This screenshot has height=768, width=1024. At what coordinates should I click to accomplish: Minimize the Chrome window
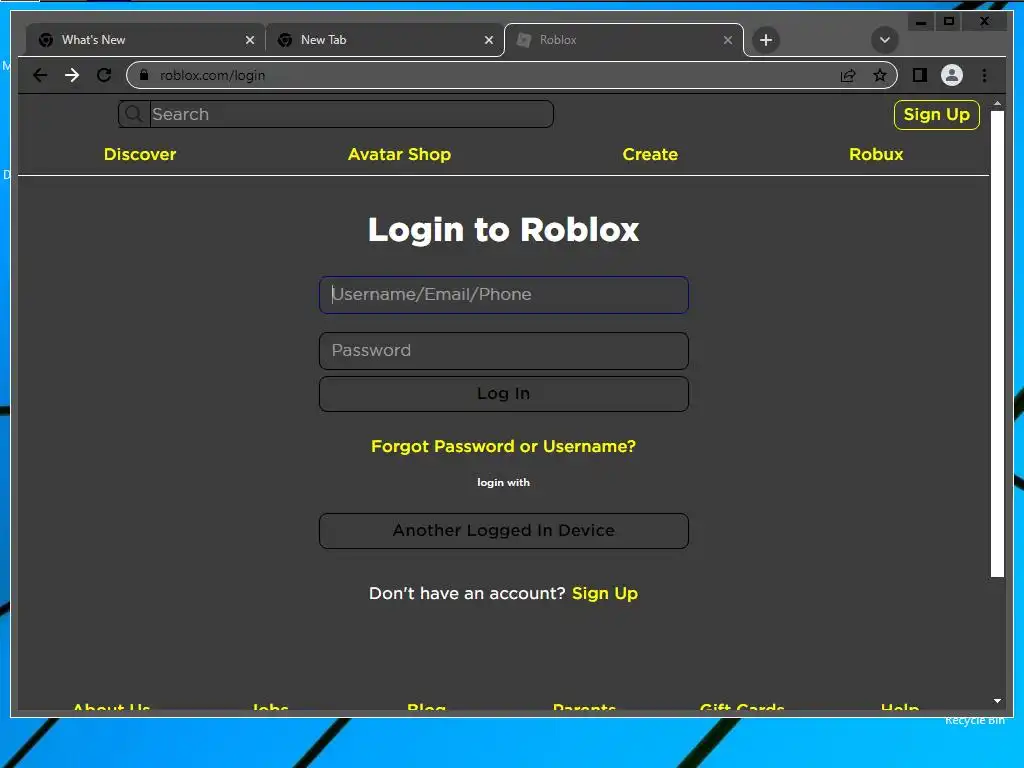pos(921,22)
